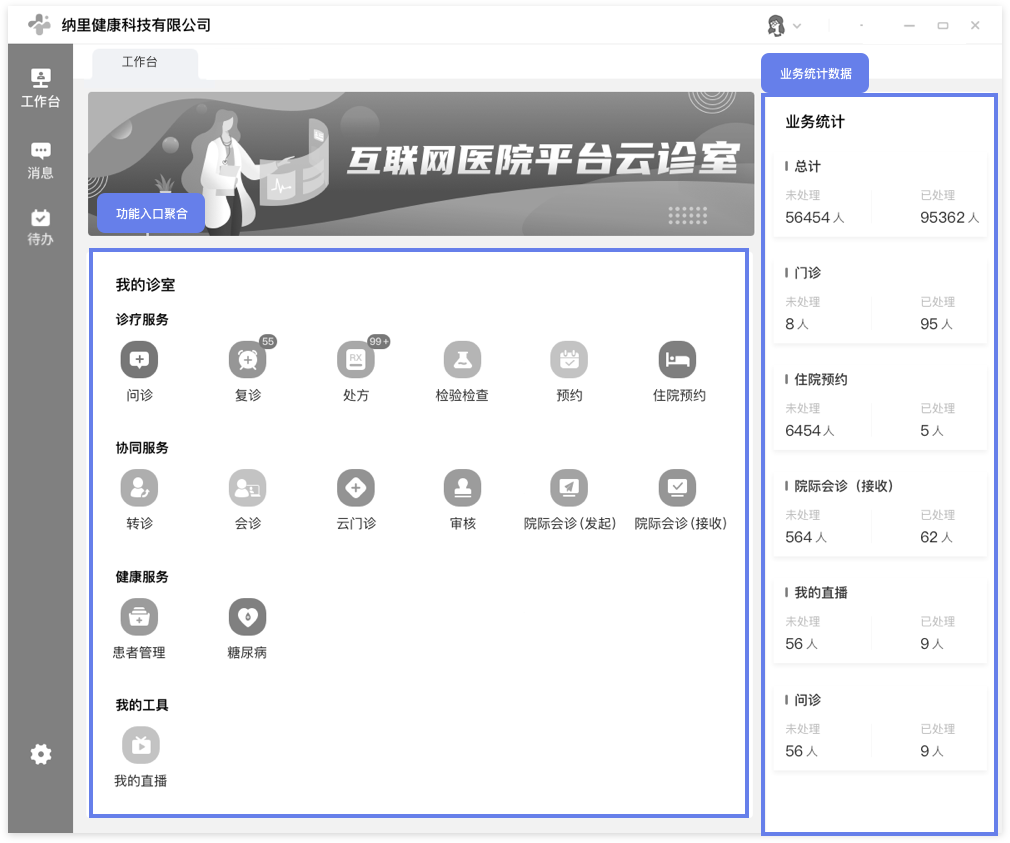Launch 检验检查 lab test icon
This screenshot has height=843, width=1010.
point(462,360)
